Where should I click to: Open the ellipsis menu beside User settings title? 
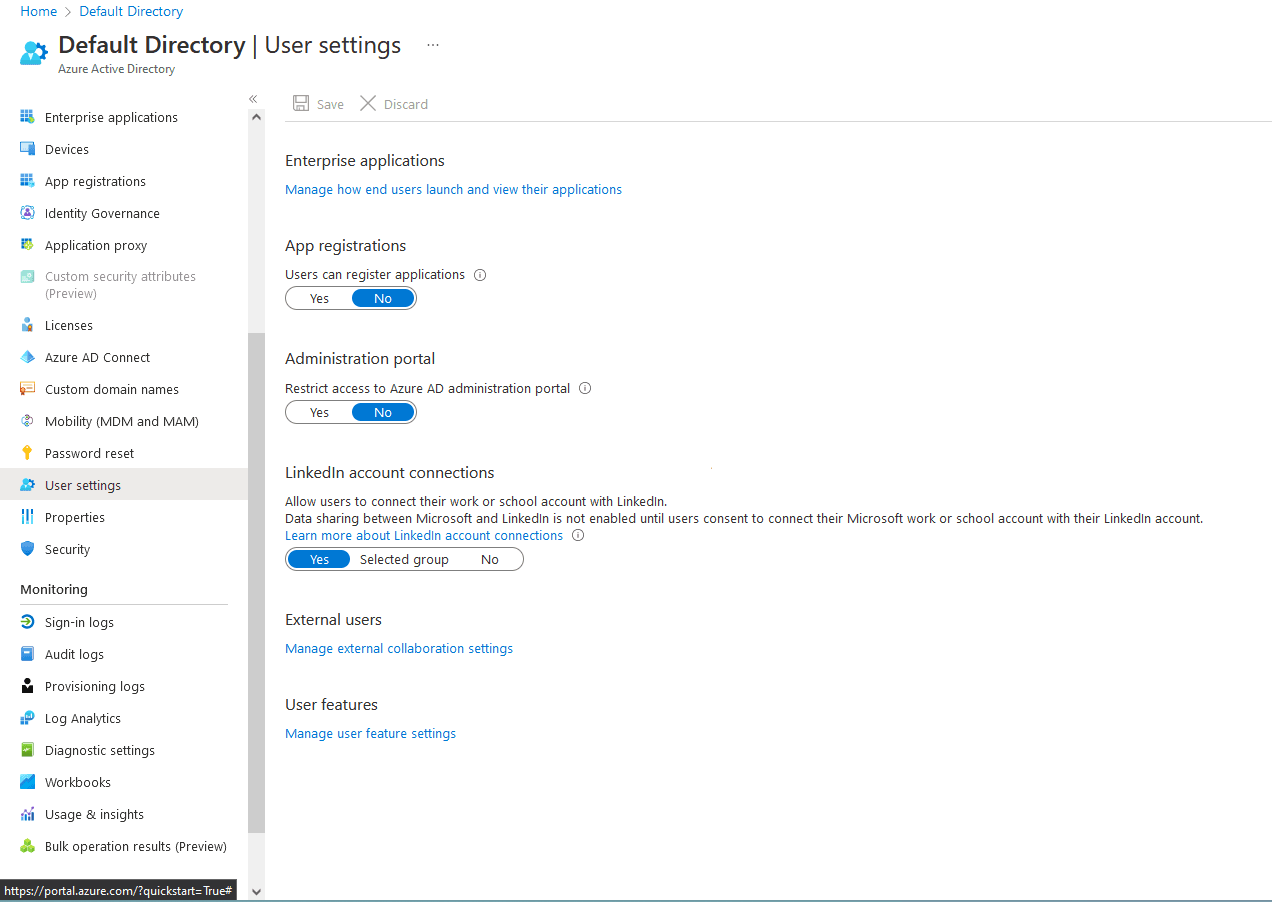[x=433, y=45]
